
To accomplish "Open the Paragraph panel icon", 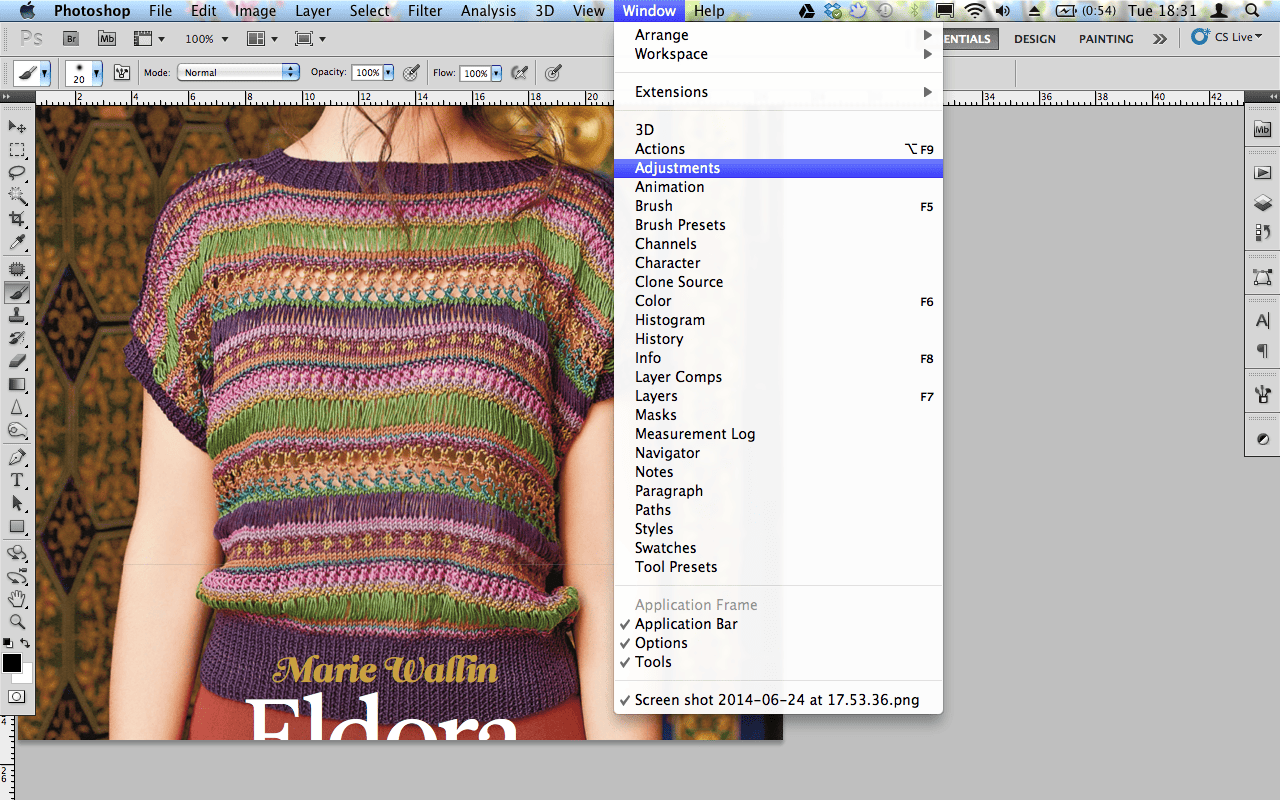I will [x=1262, y=351].
